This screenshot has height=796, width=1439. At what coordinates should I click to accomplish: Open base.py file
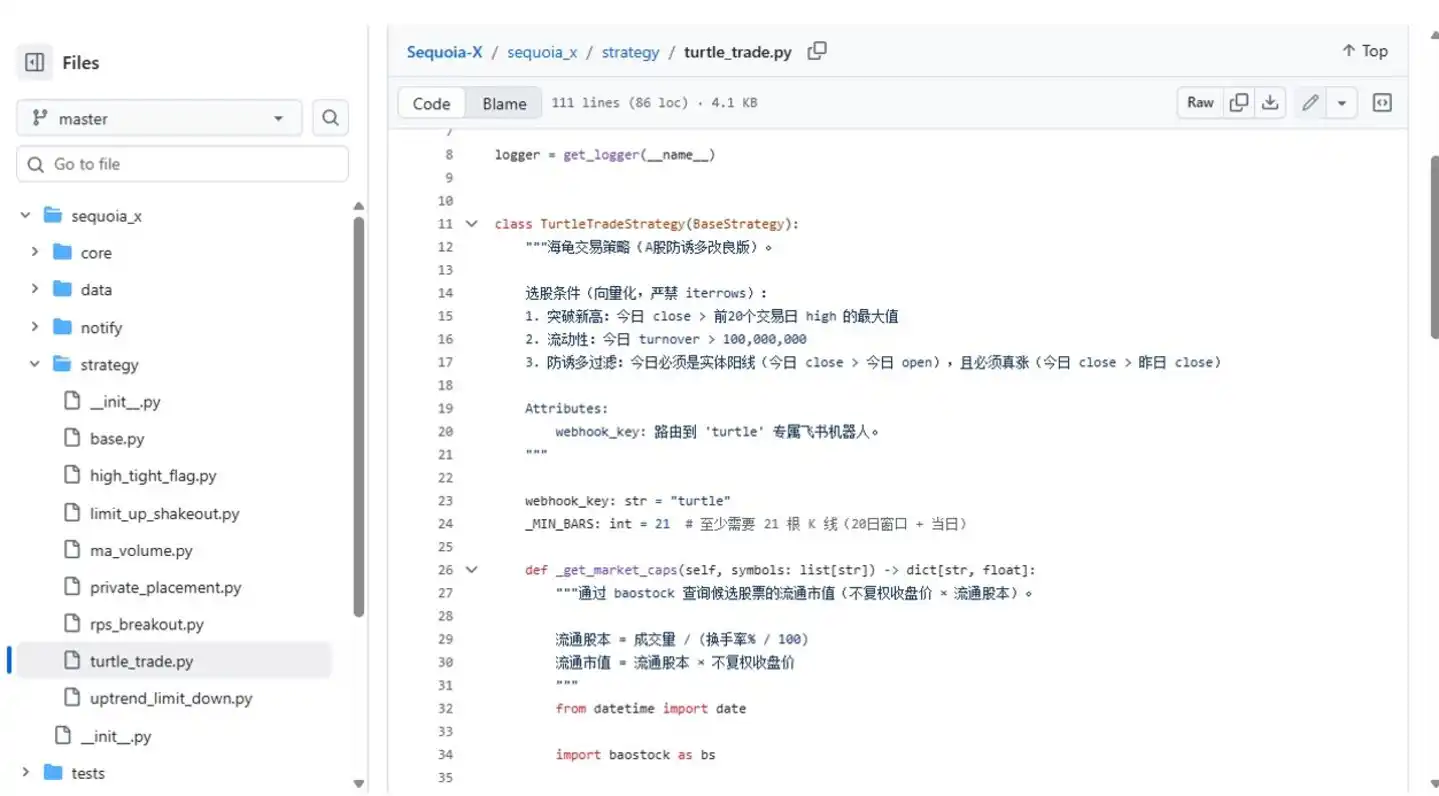[x=117, y=439]
